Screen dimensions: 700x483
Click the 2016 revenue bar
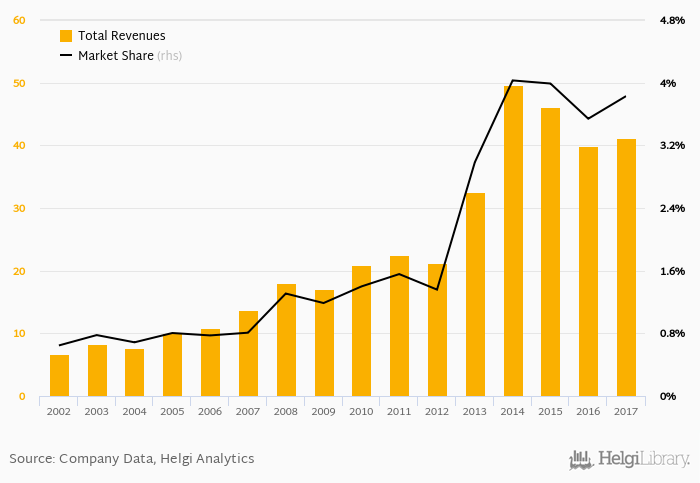pos(588,272)
